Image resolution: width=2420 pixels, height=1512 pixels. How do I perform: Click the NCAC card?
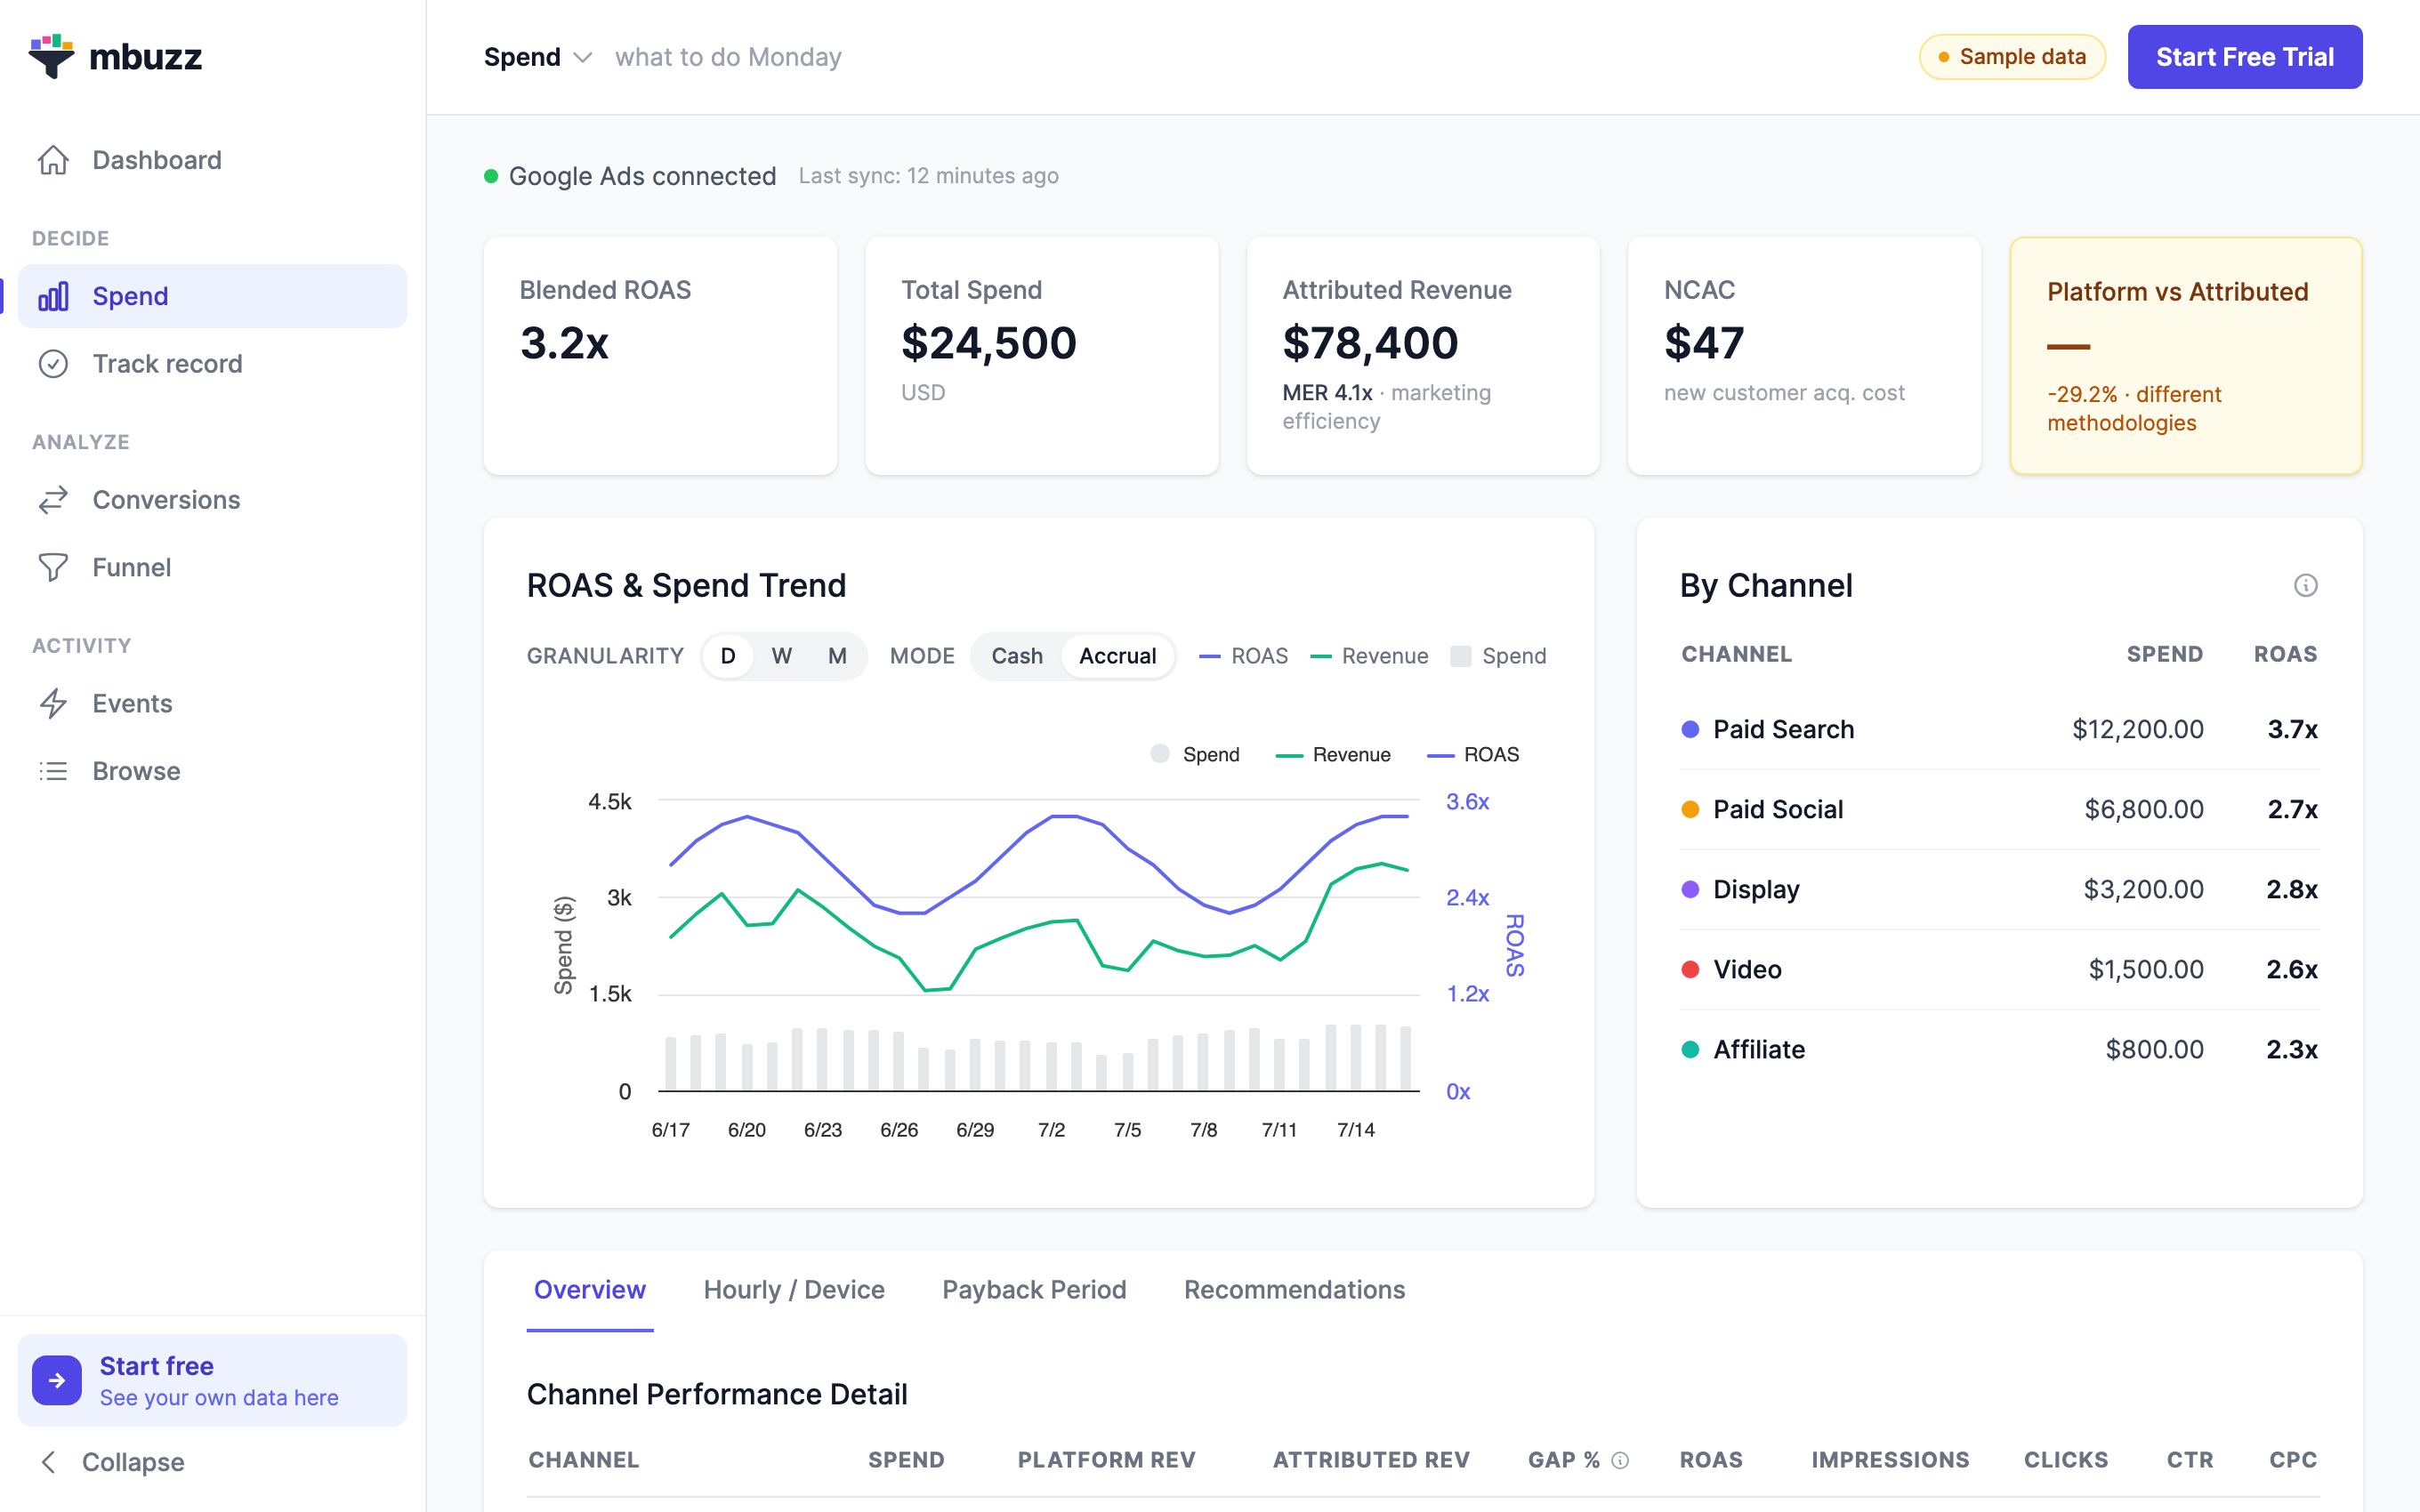click(1804, 356)
